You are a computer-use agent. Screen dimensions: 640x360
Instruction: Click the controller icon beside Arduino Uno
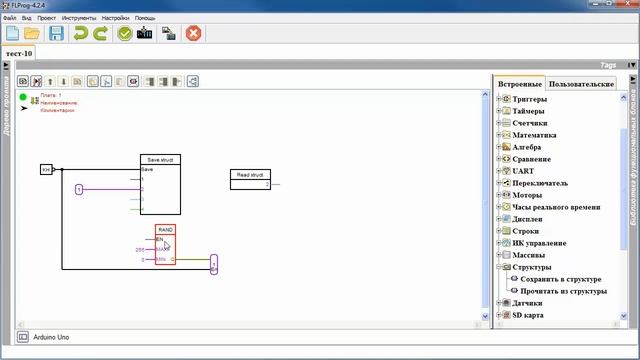coord(23,337)
